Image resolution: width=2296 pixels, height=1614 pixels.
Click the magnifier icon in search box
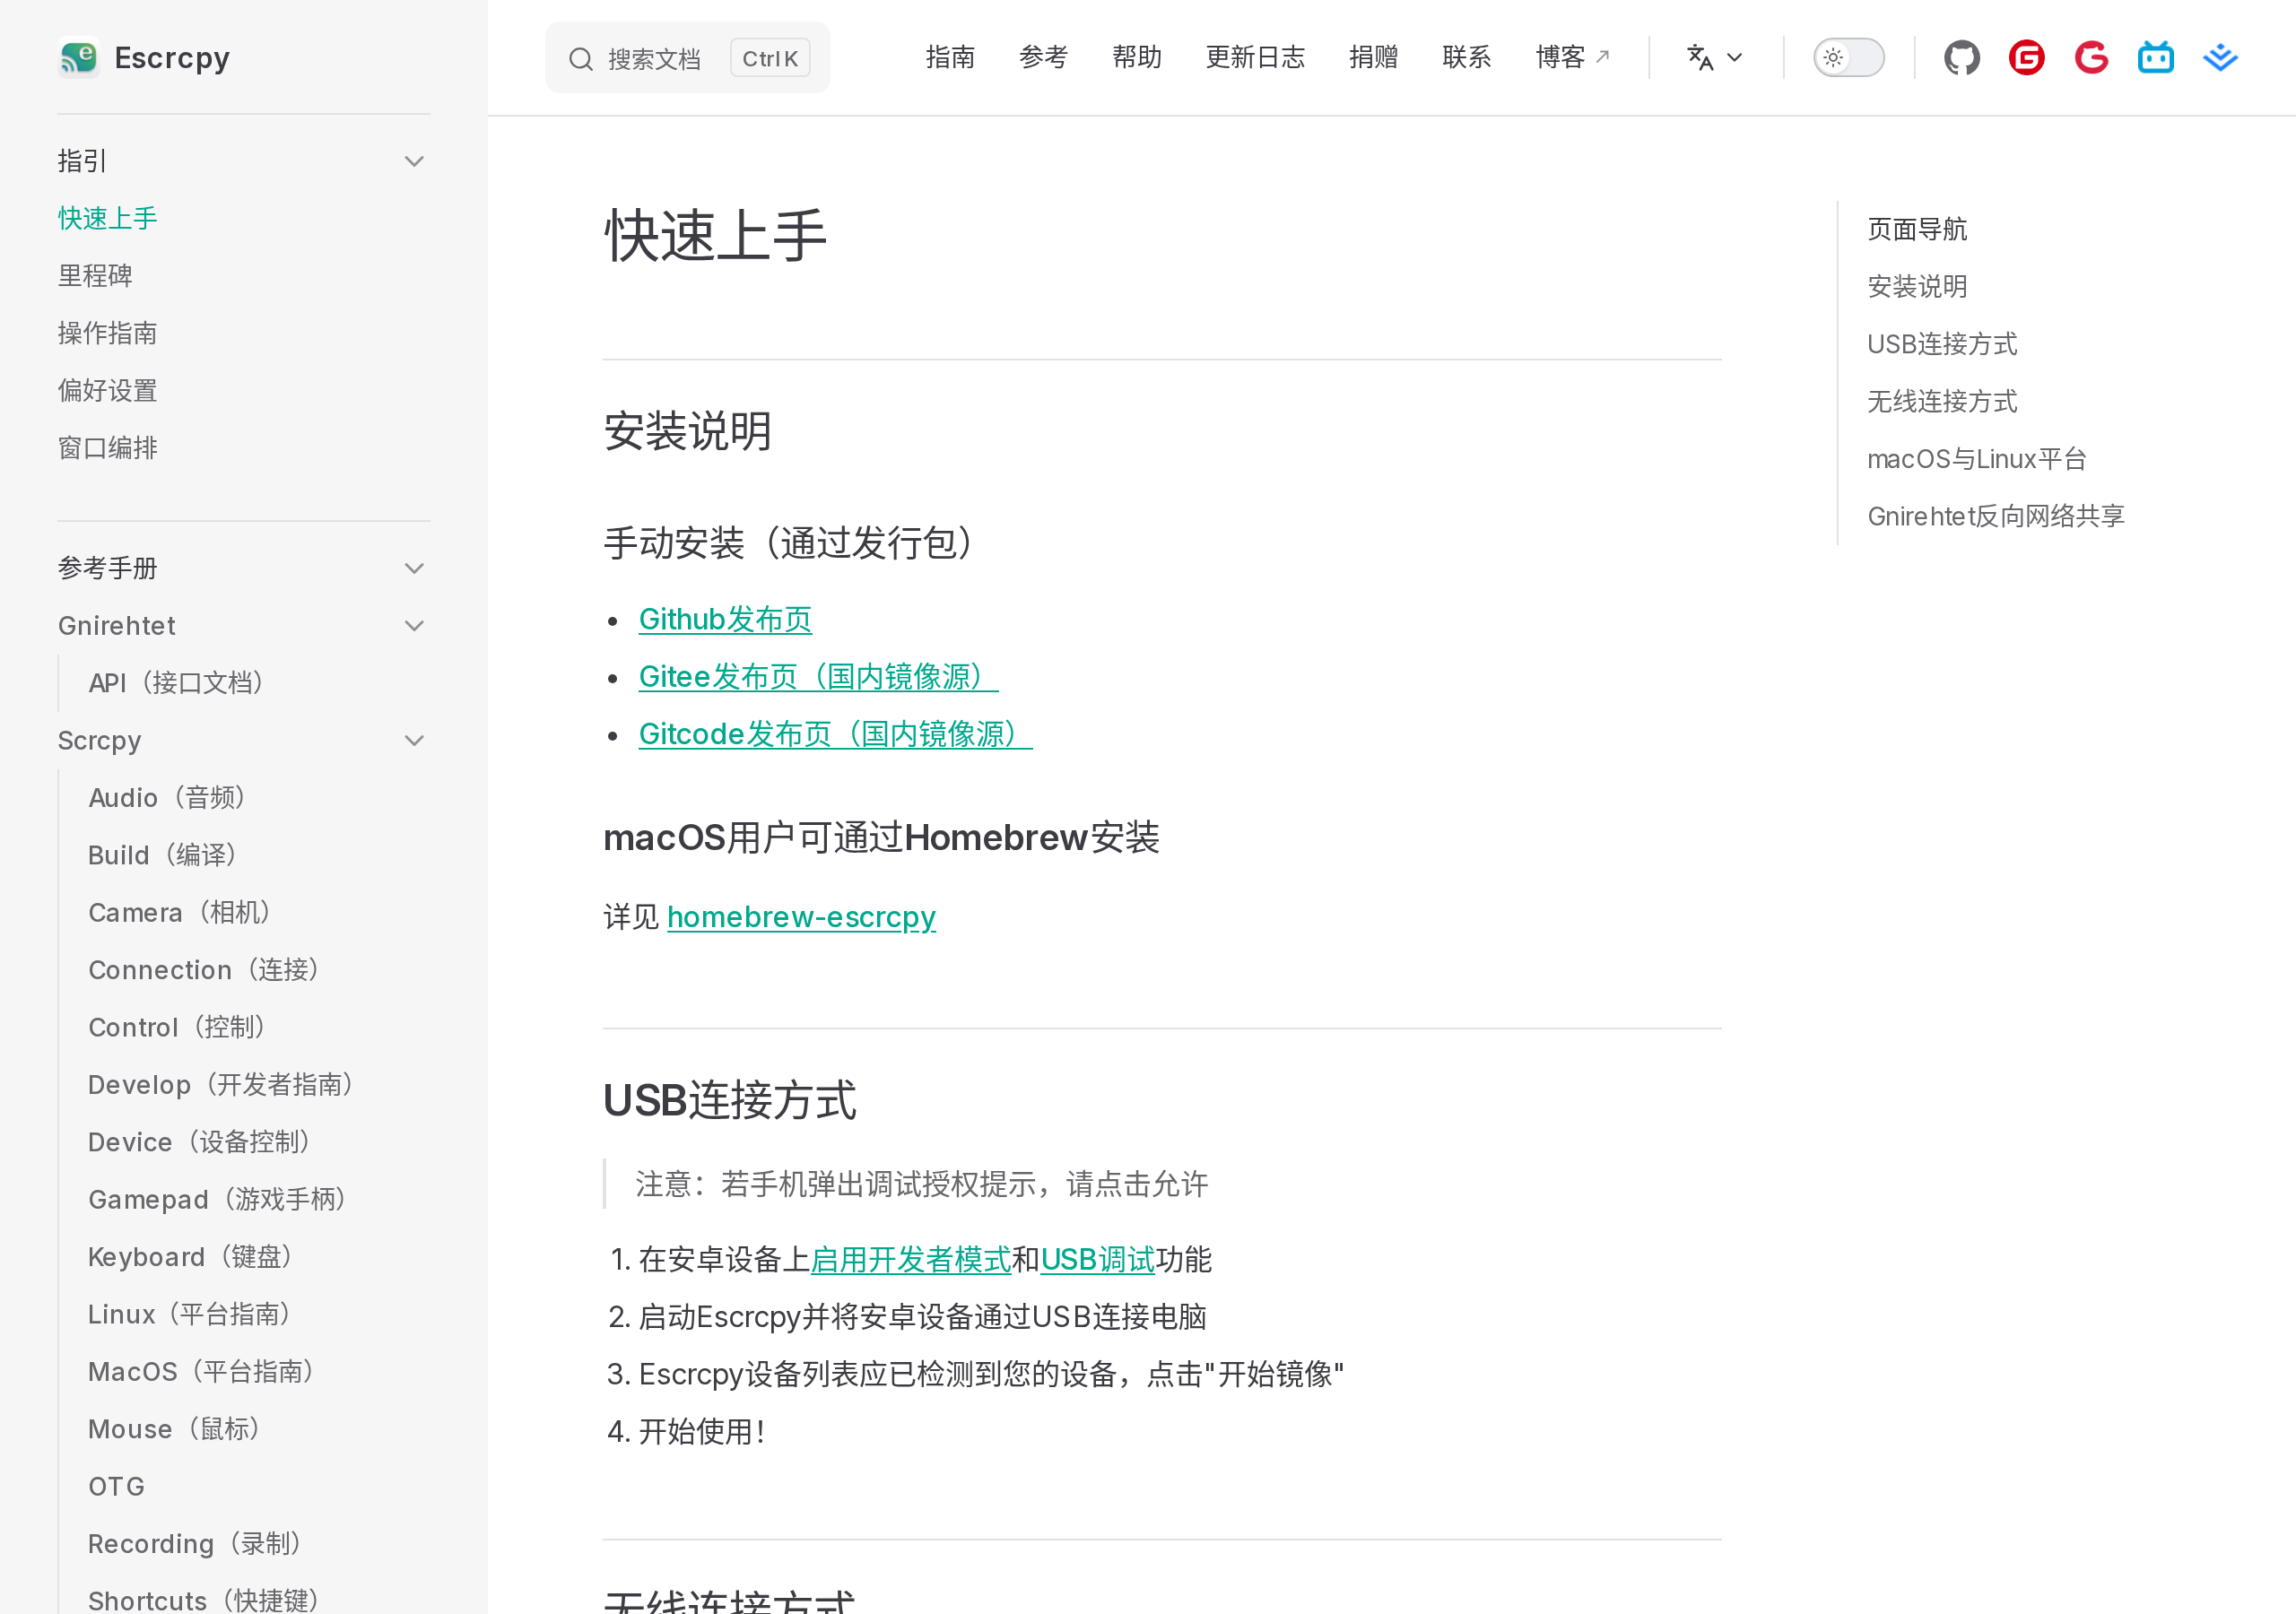[x=581, y=59]
